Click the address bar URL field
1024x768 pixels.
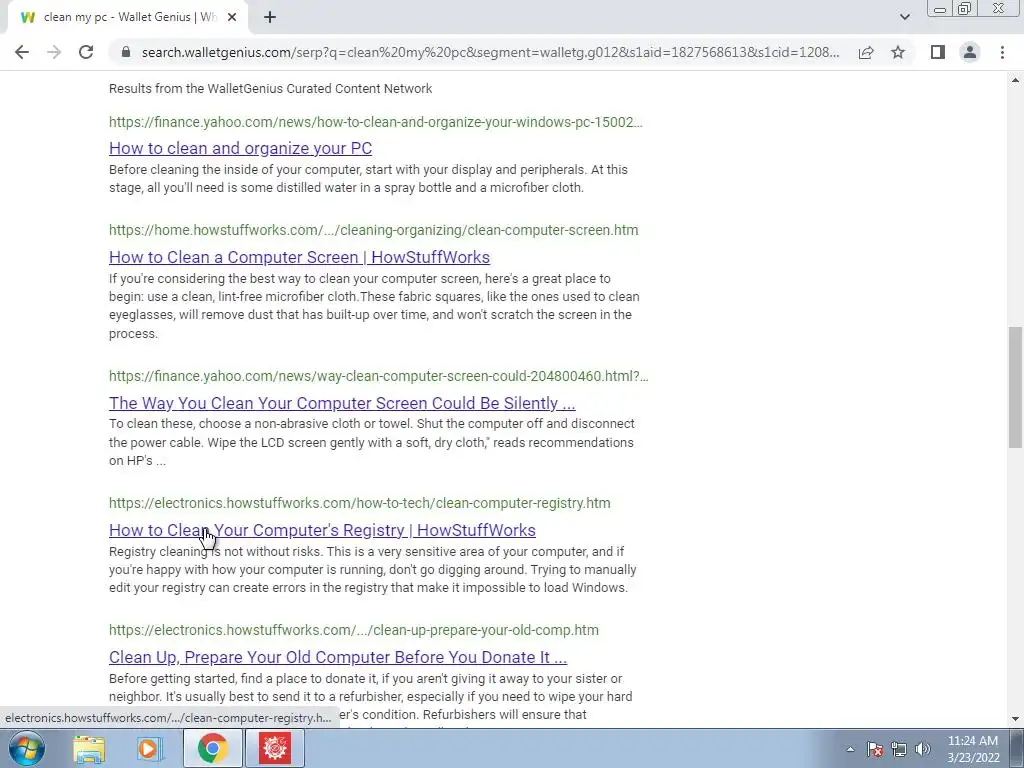coord(490,52)
